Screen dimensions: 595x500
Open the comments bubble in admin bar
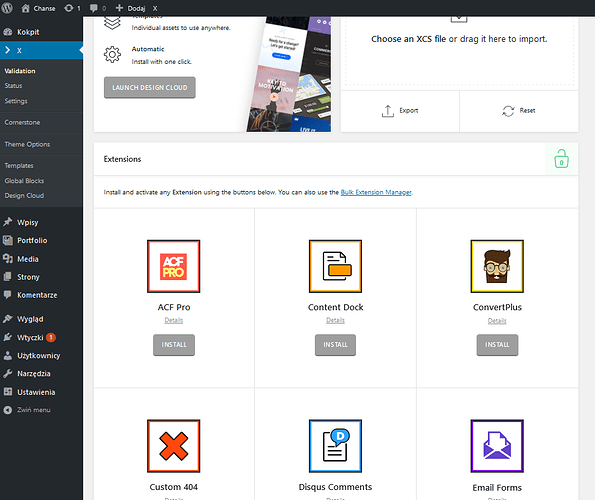pyautogui.click(x=98, y=8)
